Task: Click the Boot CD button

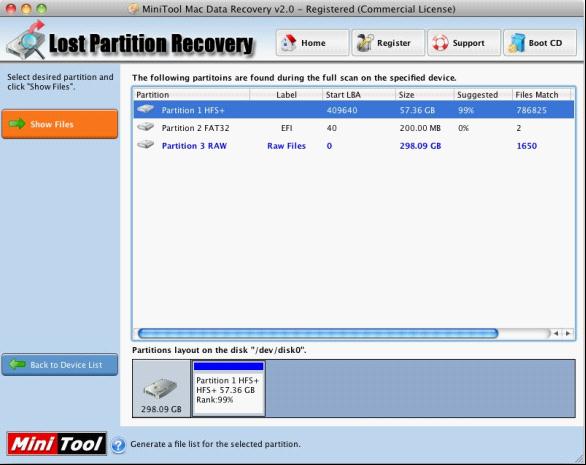Action: tap(540, 43)
